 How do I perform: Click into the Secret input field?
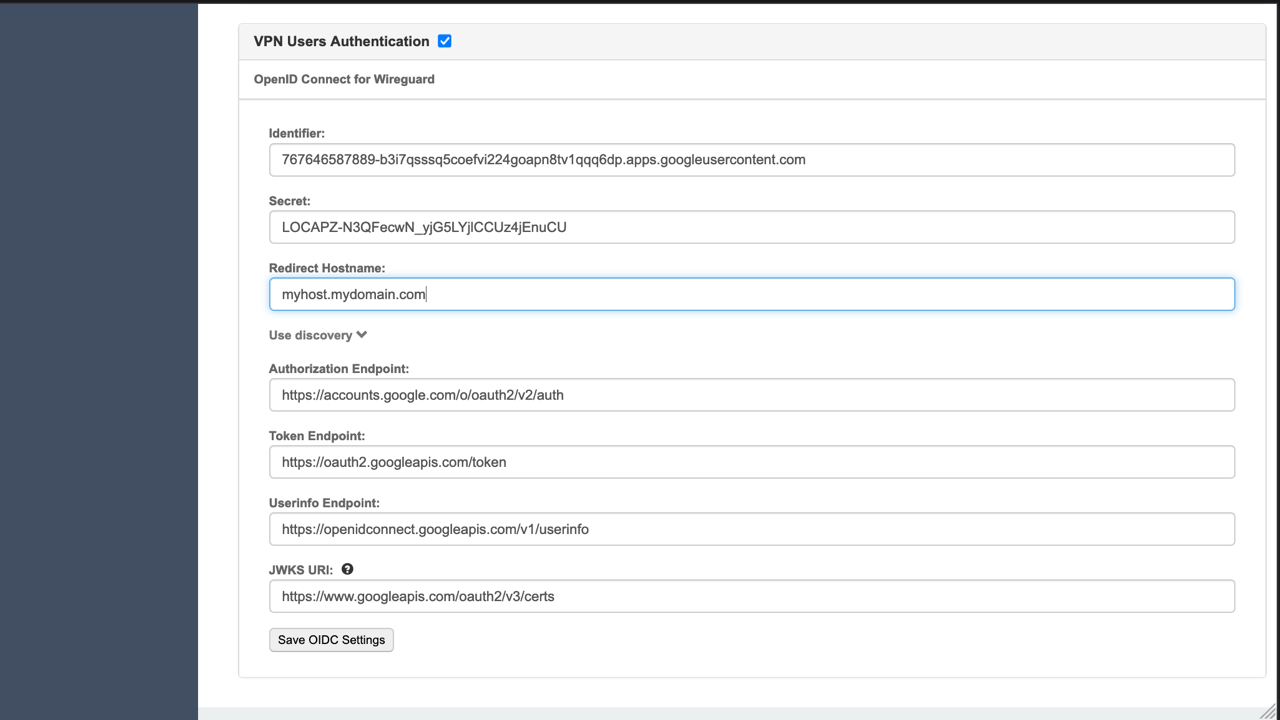coord(751,227)
